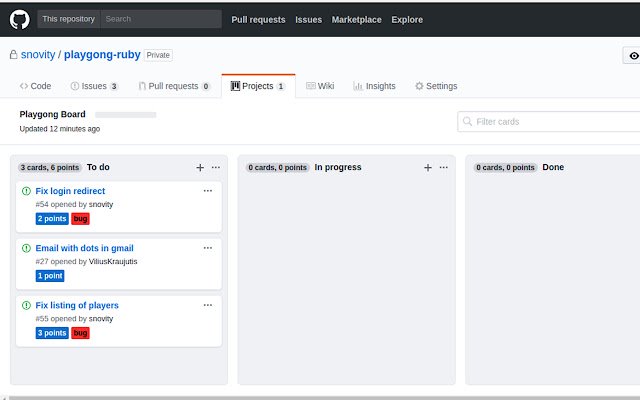Click Done '0 cards, 0 points' counter
Image resolution: width=640 pixels, height=400 pixels.
point(505,167)
